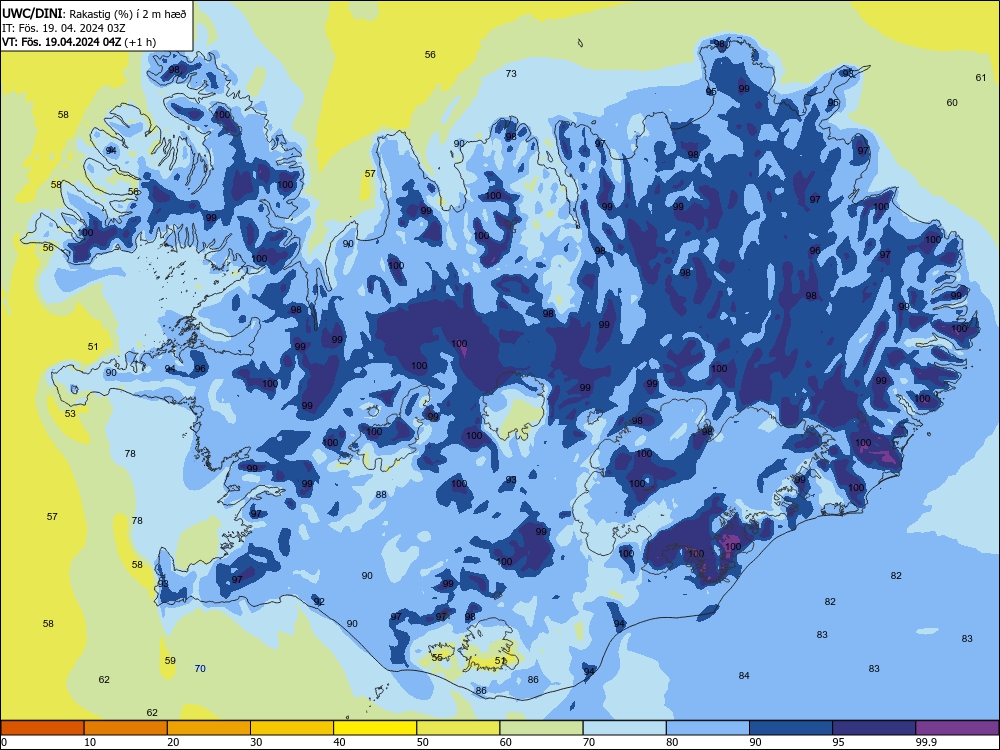
Task: Click the blue humidity value 70
Action: [x=200, y=668]
